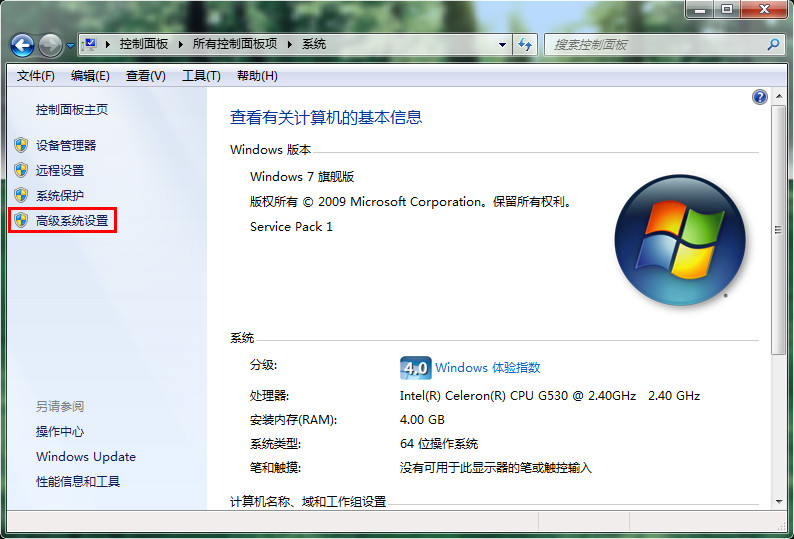Expand the address bar history dropdown
The width and height of the screenshot is (794, 539).
coord(503,45)
